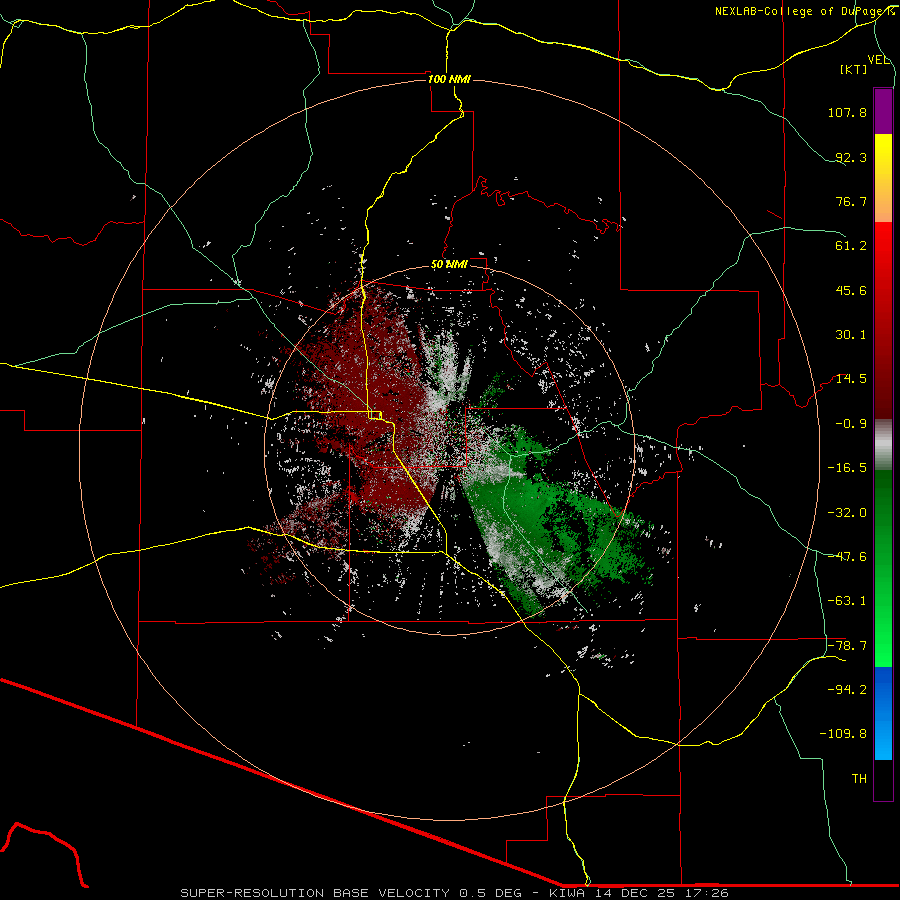
Task: Click the -94.2 legend value
Action: coord(847,690)
